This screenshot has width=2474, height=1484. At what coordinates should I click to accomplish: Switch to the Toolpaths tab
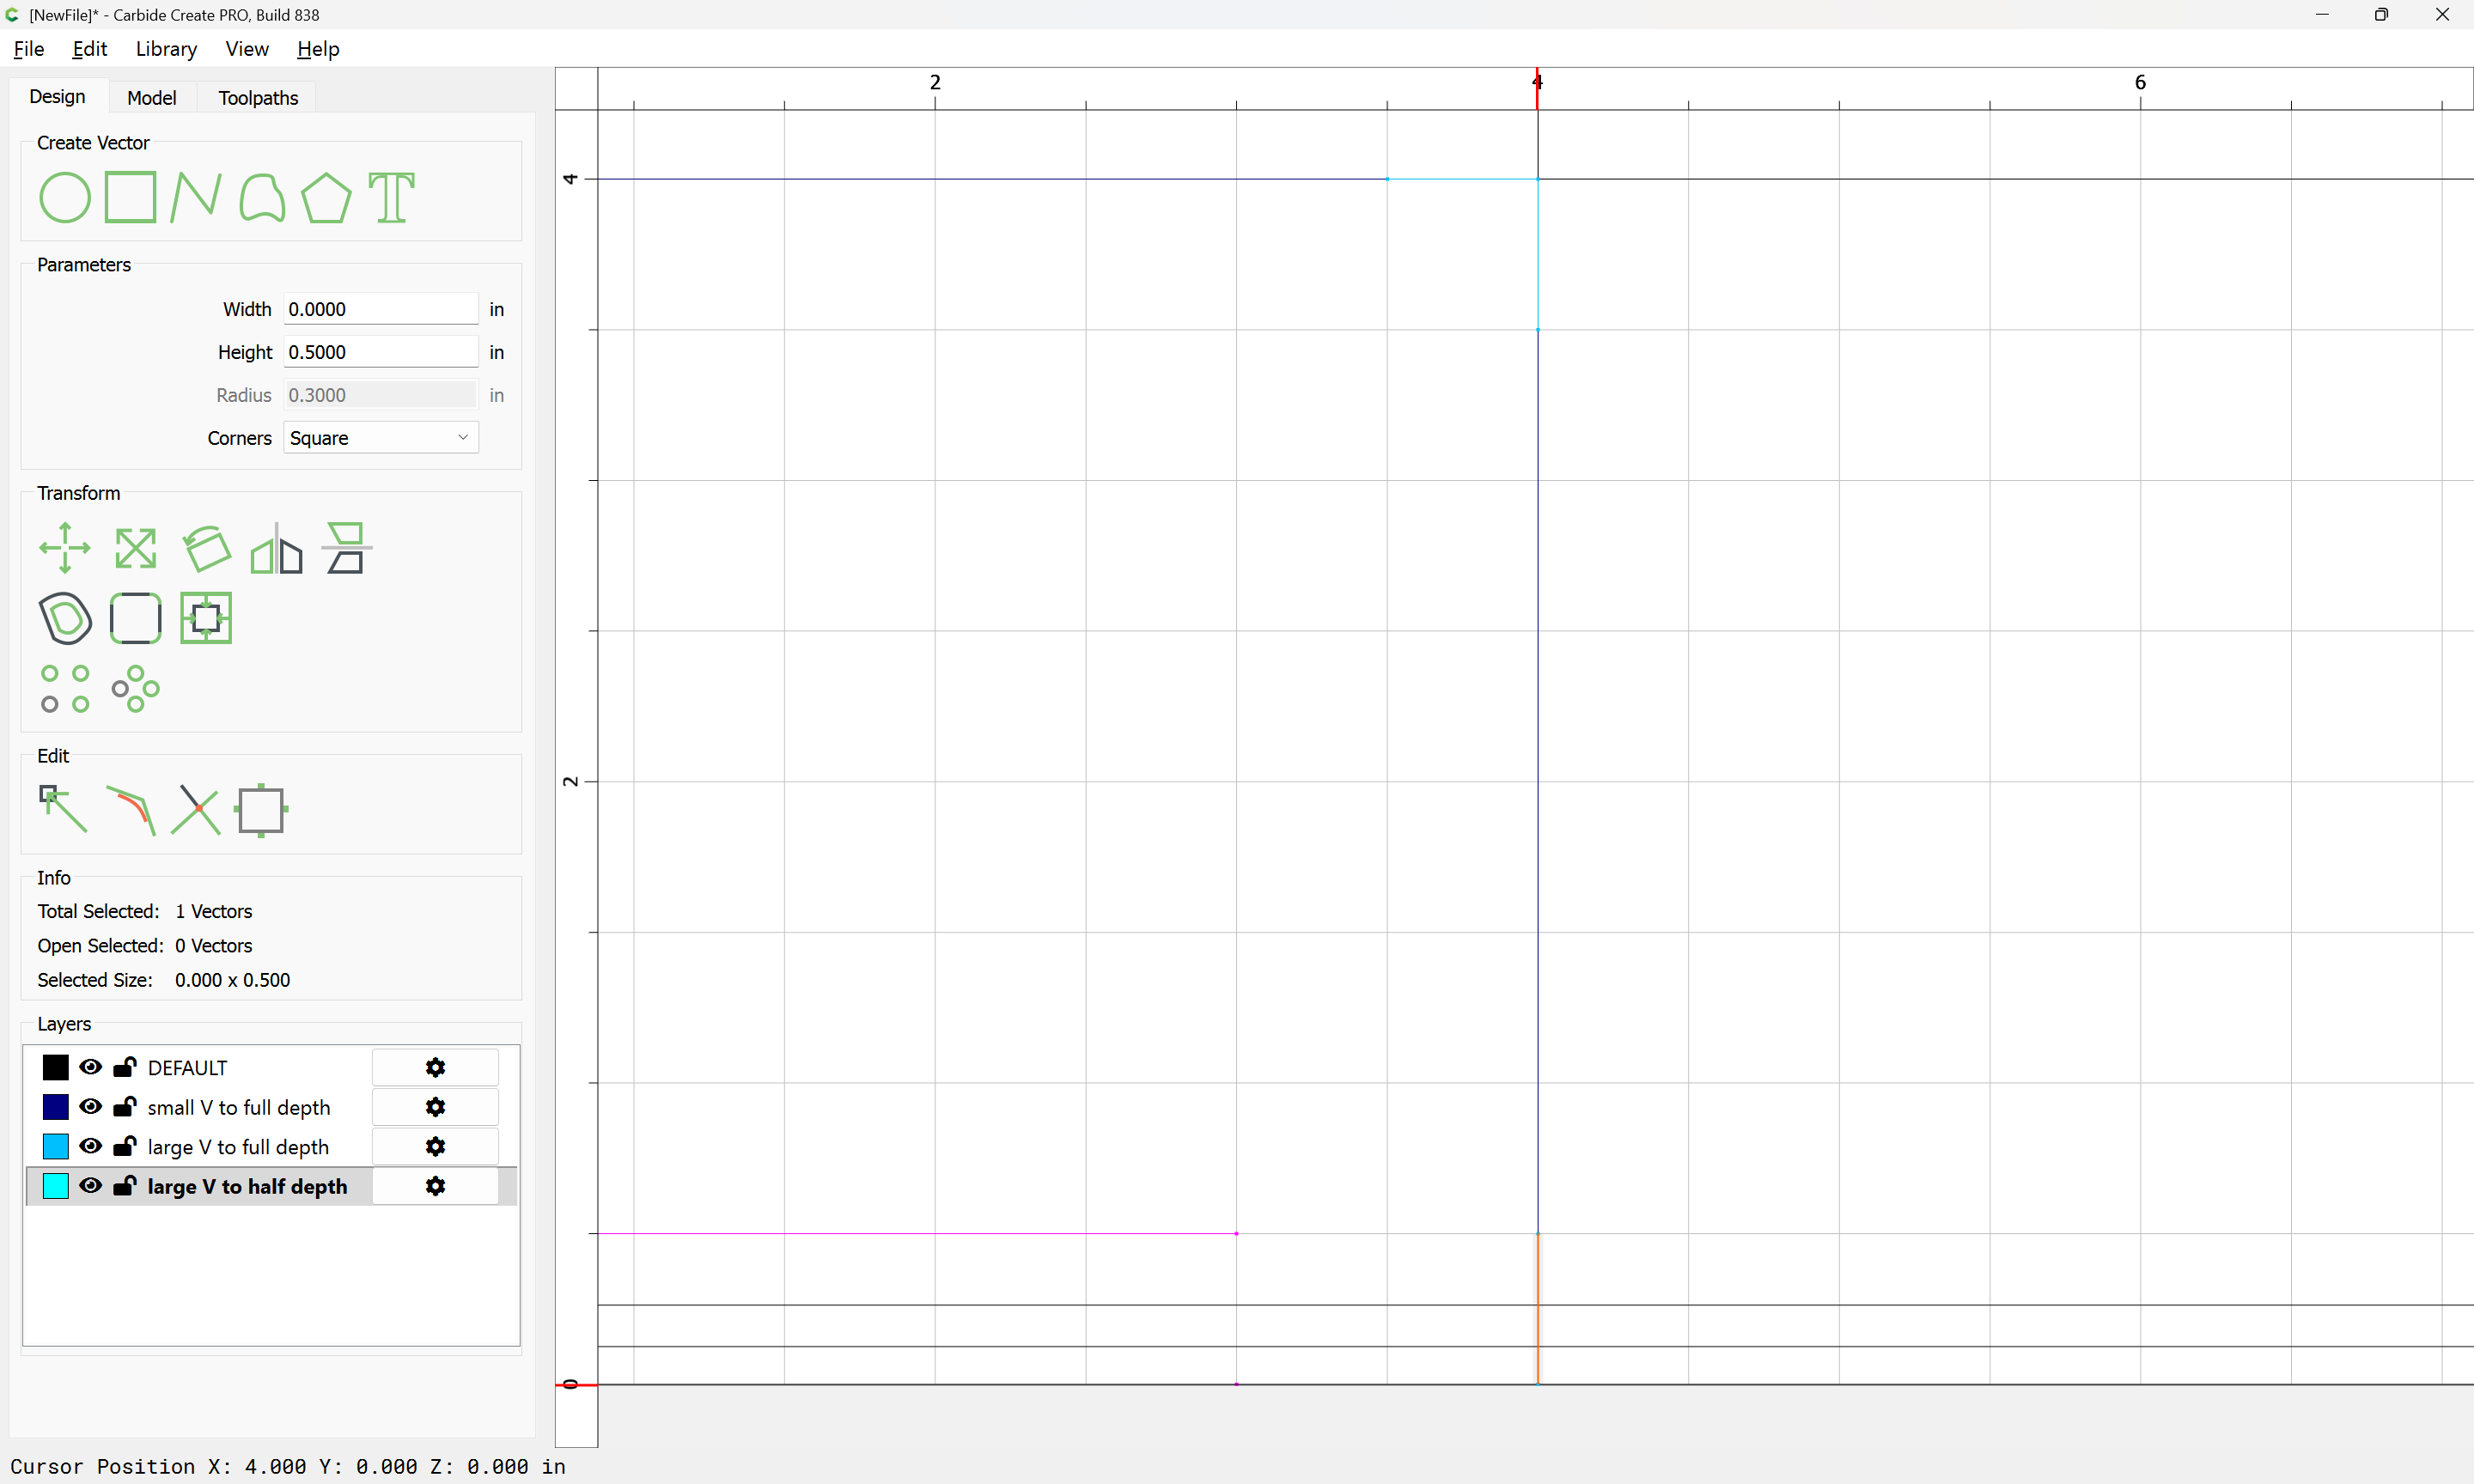(x=258, y=98)
